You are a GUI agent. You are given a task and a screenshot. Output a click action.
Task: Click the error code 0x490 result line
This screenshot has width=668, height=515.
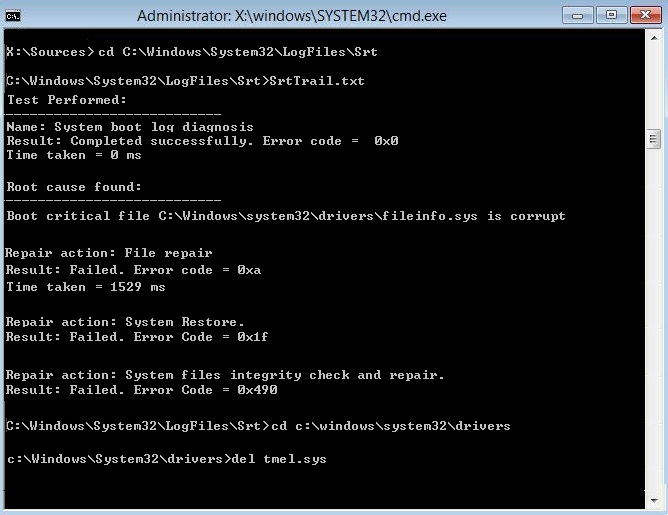[x=141, y=390]
